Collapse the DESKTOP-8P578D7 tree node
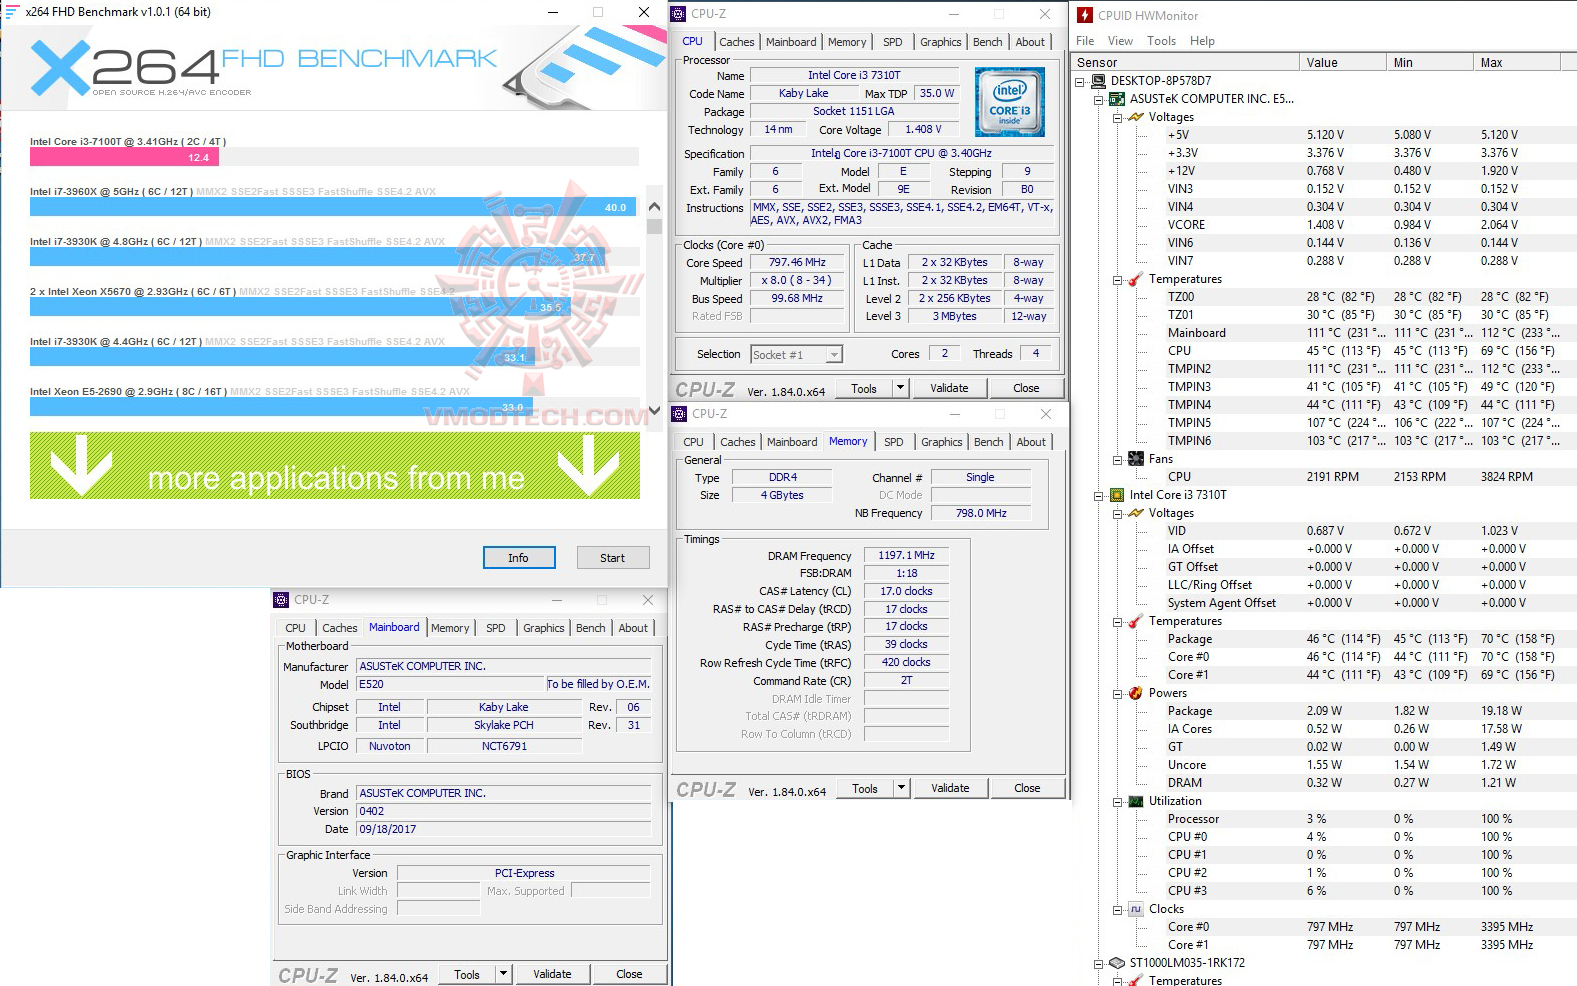The height and width of the screenshot is (986, 1577). click(x=1080, y=81)
